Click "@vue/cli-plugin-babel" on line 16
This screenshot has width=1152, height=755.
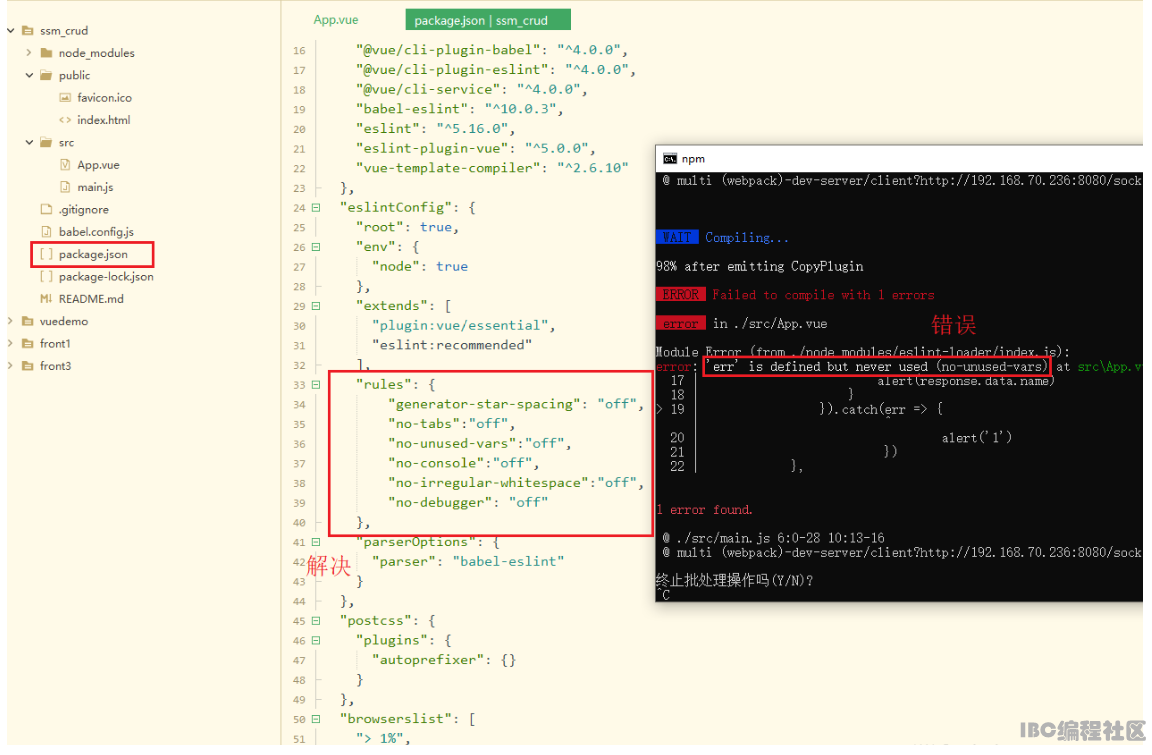pos(448,50)
